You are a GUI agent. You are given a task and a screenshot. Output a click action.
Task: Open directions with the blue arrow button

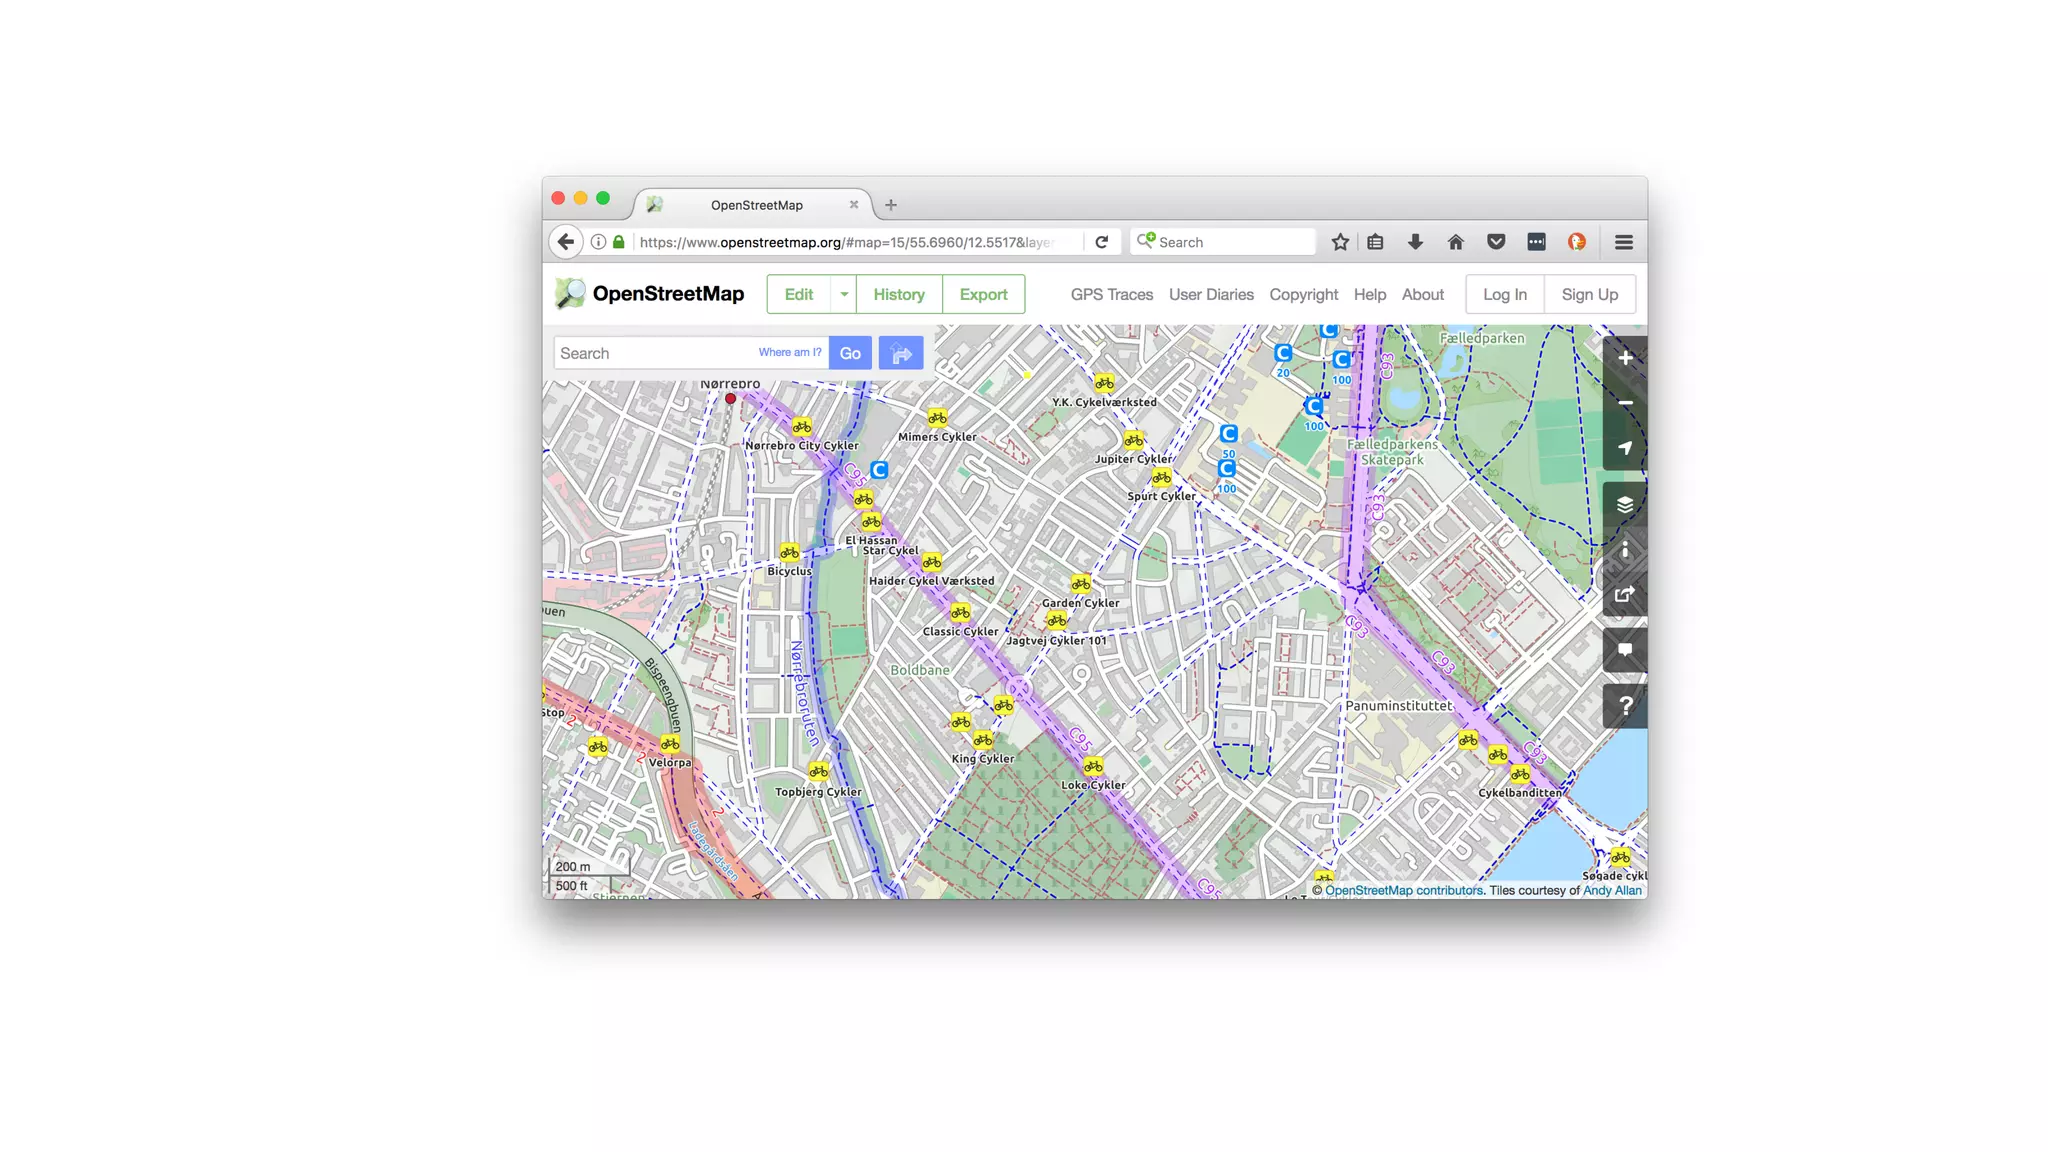901,353
